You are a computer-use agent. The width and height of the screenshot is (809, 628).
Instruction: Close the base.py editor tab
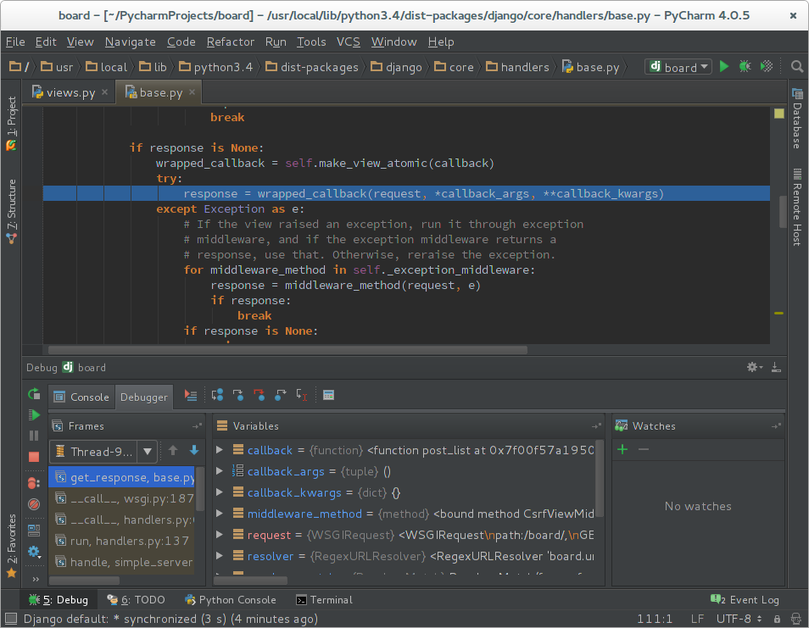192,92
